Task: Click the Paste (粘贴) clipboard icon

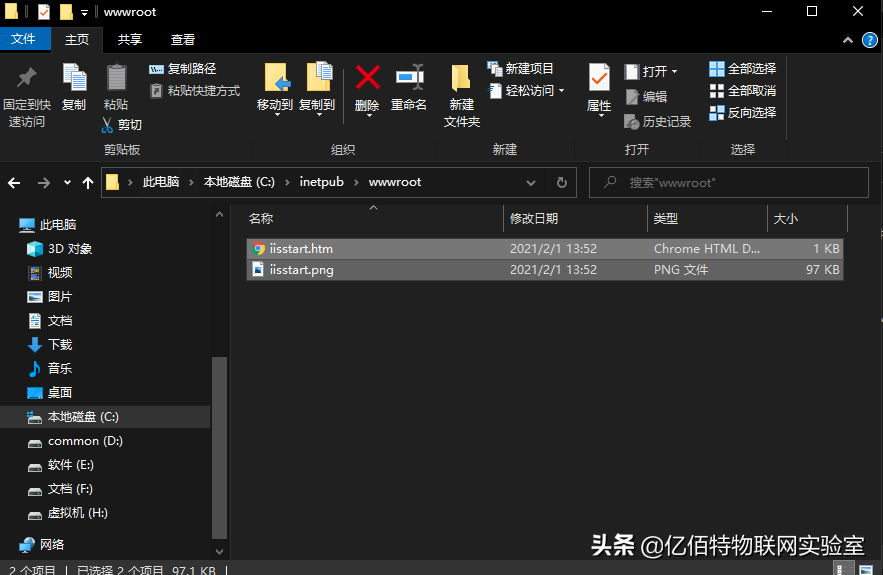Action: click(x=116, y=78)
